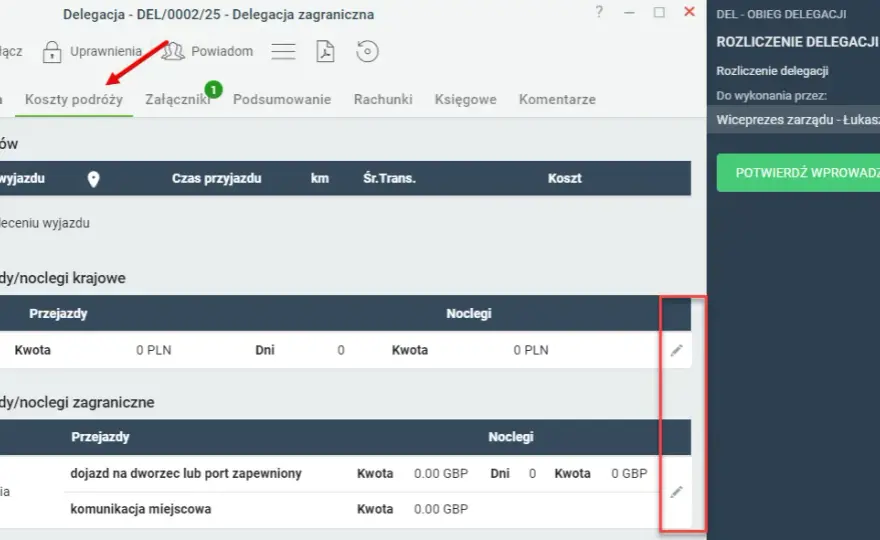The width and height of the screenshot is (880, 540).
Task: Click the Uprawnienia toolbar label
Action: click(106, 51)
